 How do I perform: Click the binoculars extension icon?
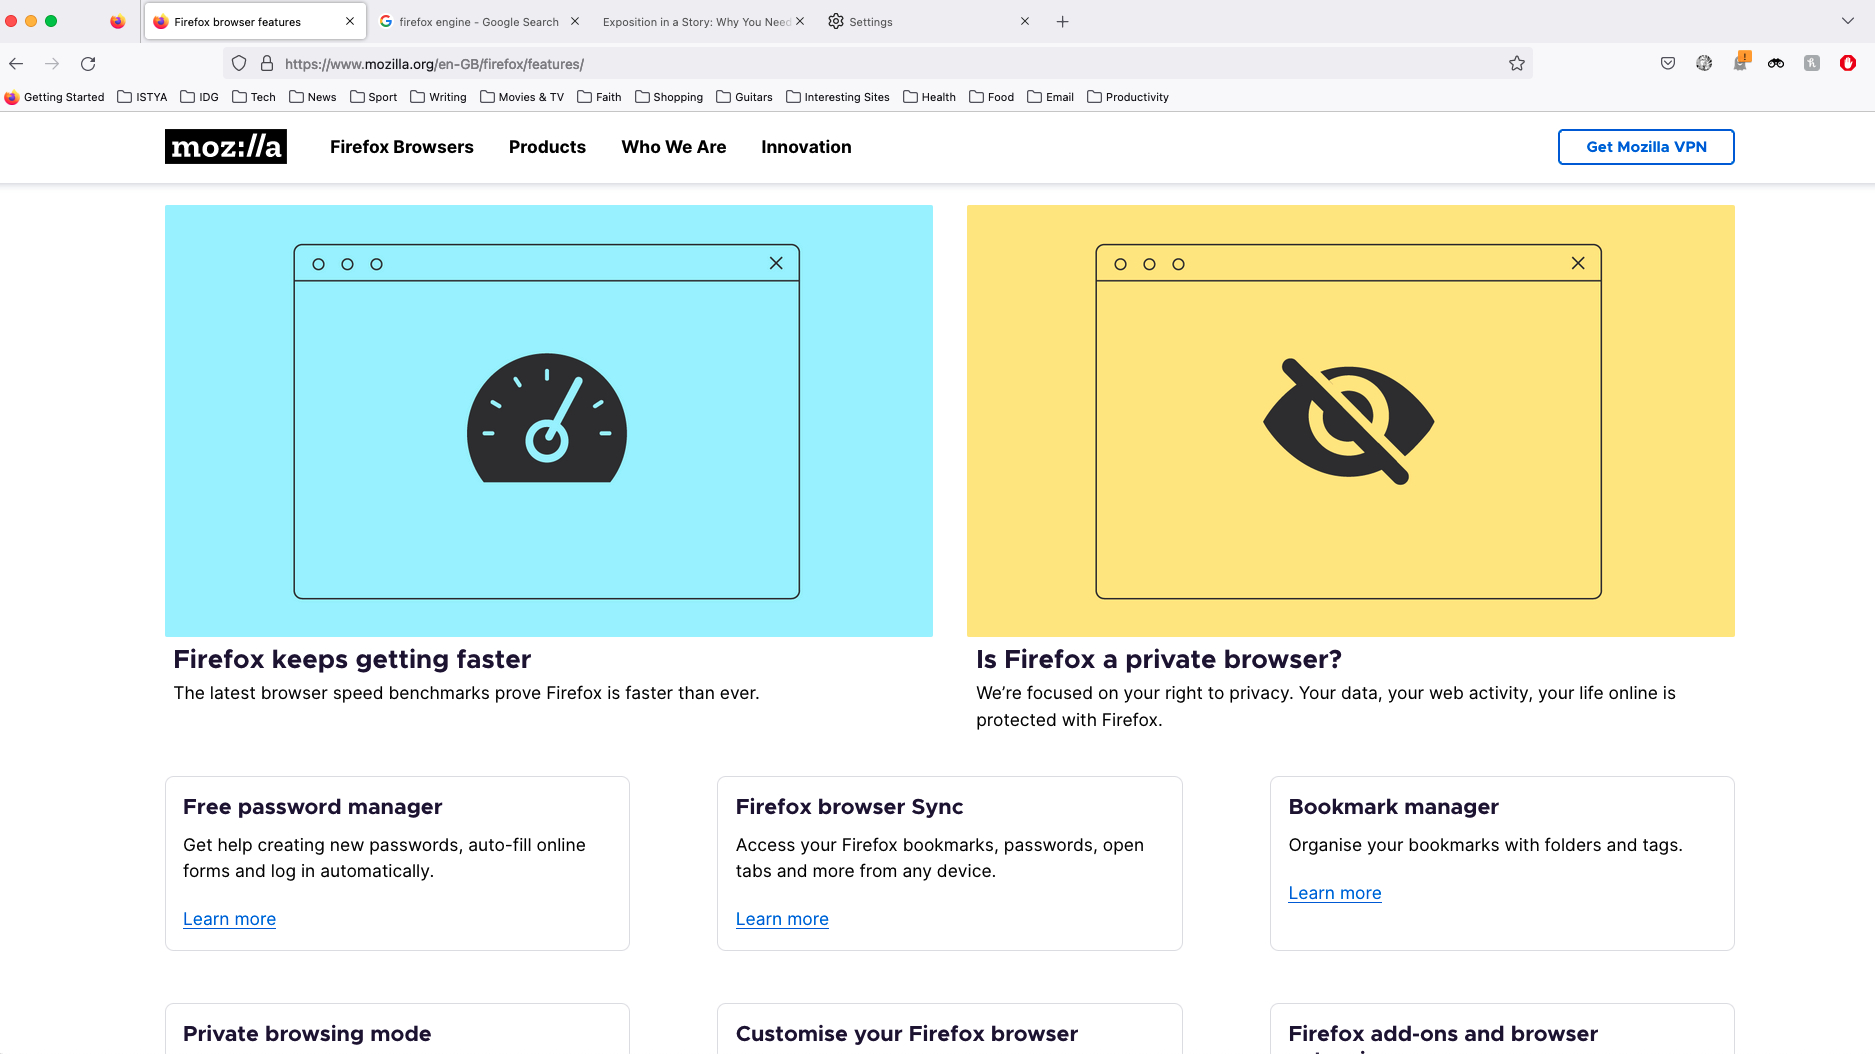[1776, 64]
